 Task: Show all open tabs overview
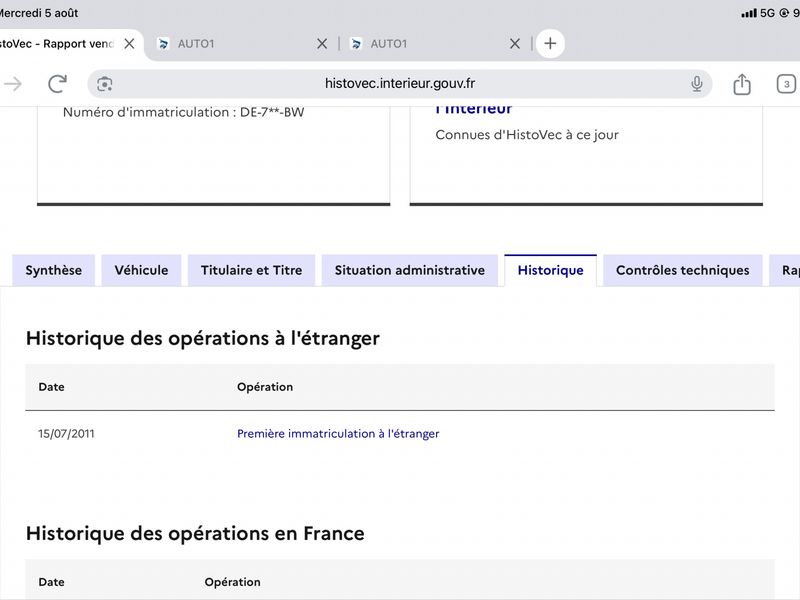point(786,84)
